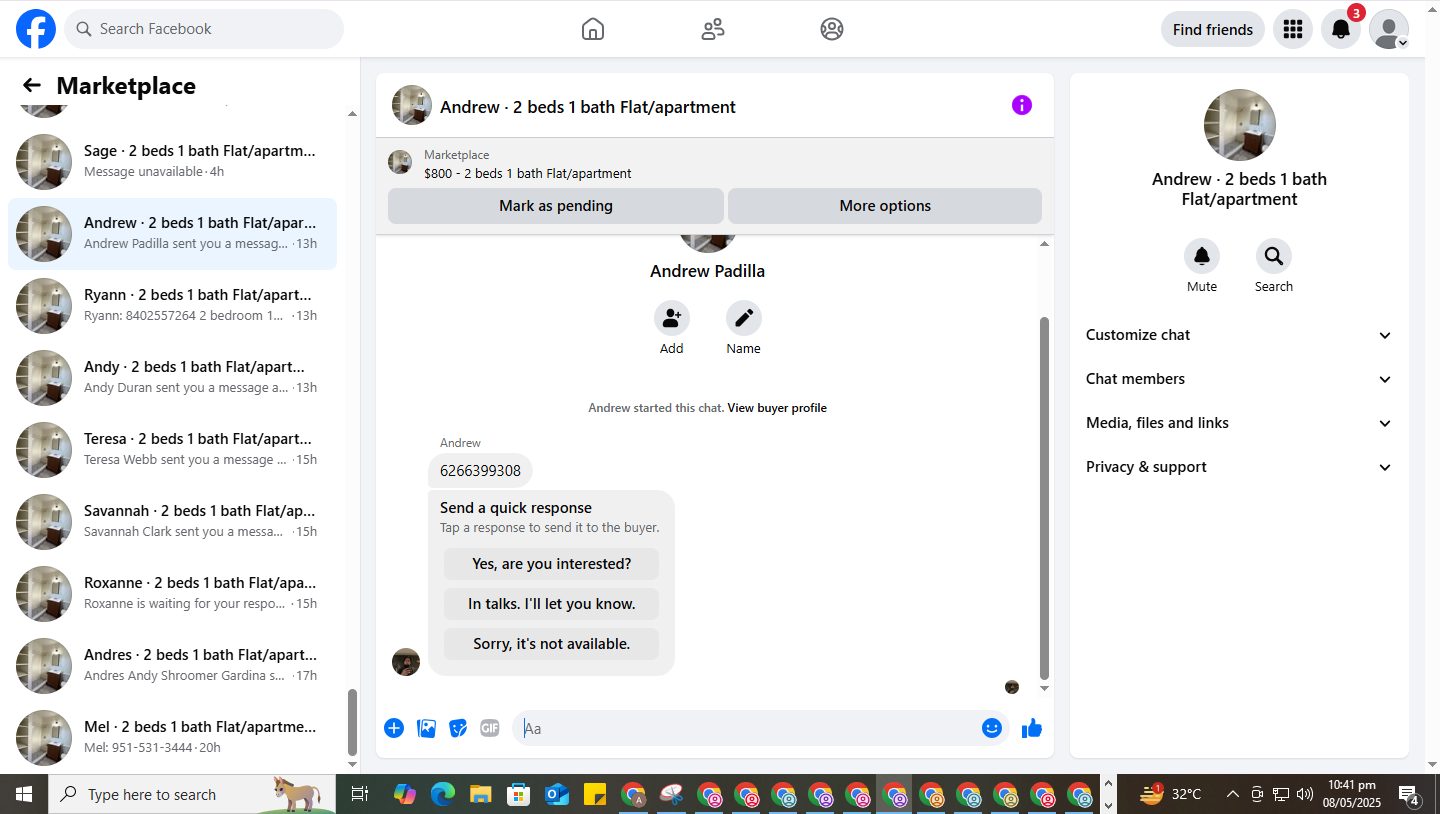Open Ryann conversation in list
This screenshot has height=814, width=1440.
coord(172,305)
